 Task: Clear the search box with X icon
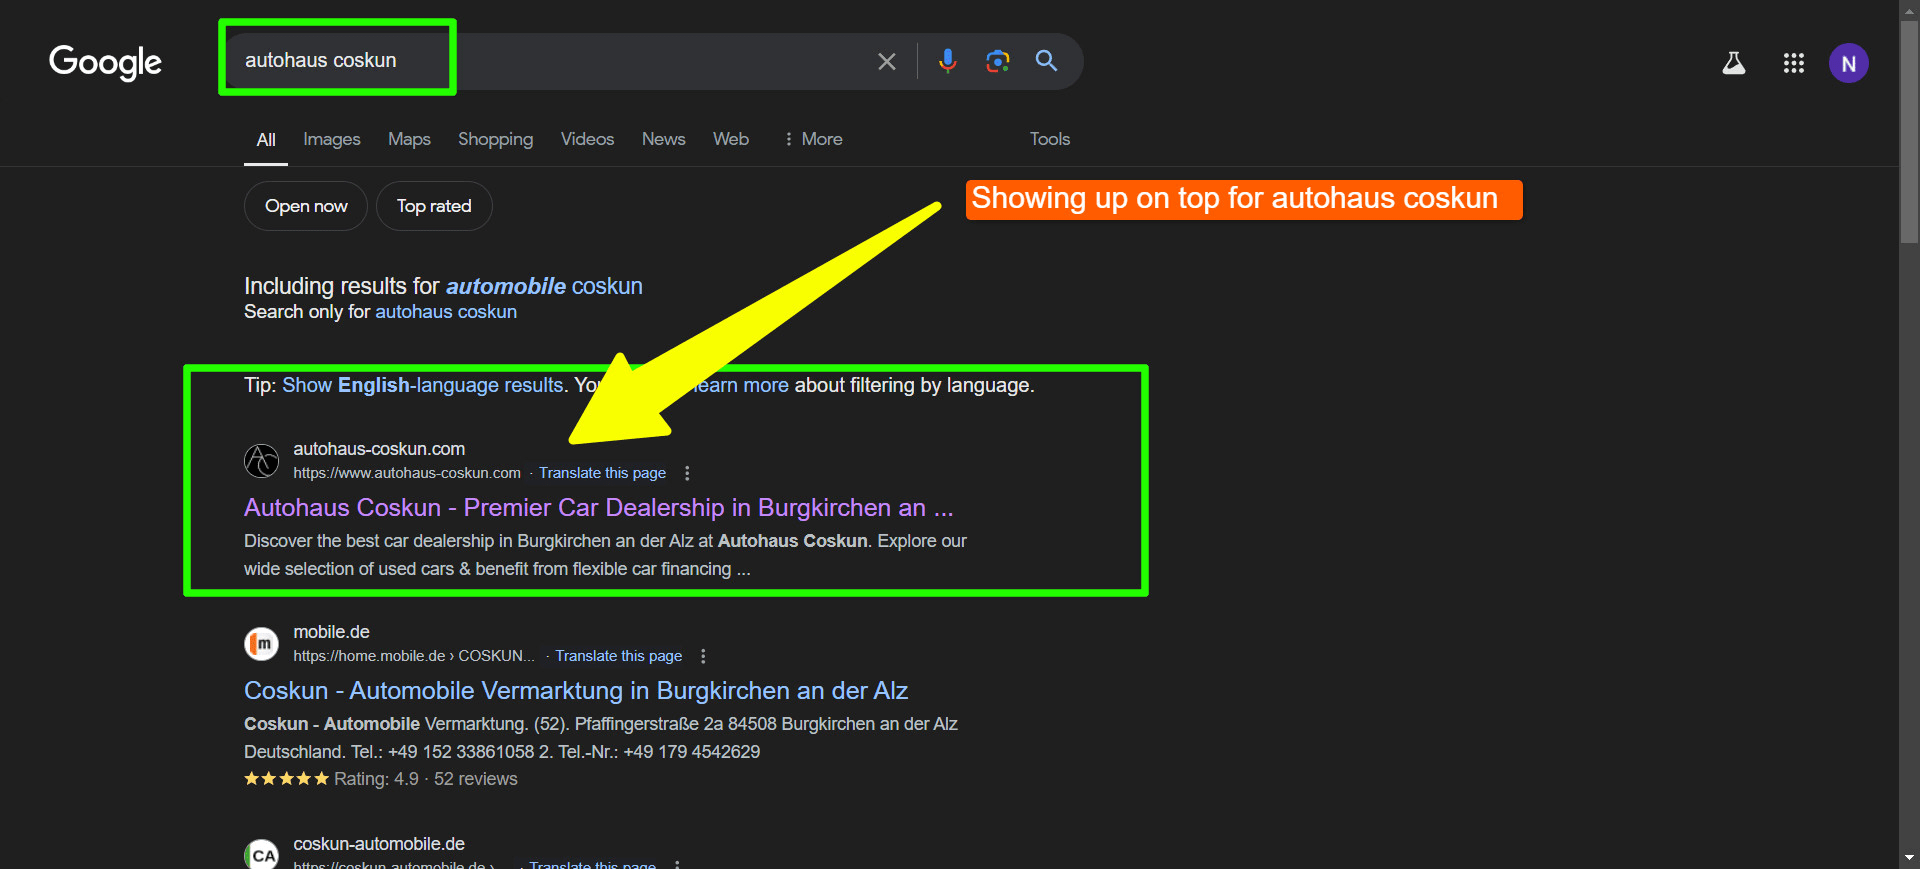pyautogui.click(x=886, y=62)
